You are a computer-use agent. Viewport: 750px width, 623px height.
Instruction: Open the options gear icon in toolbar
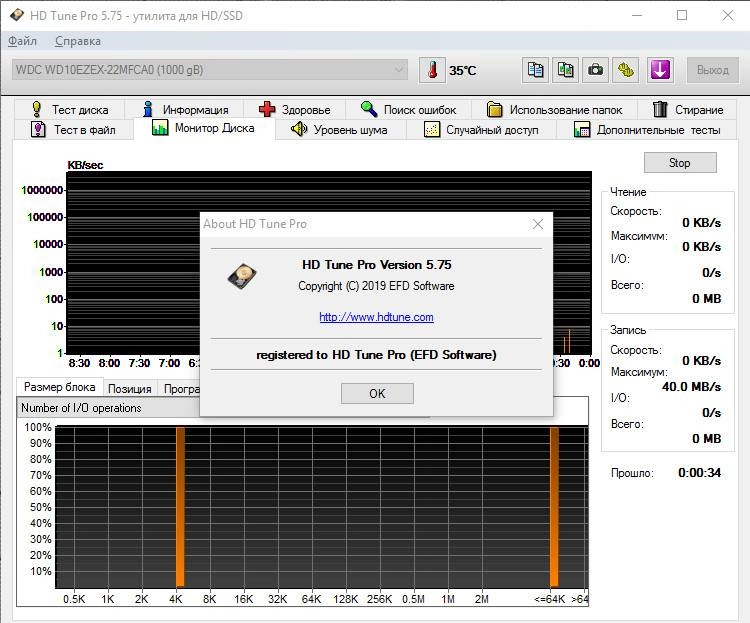pos(626,70)
